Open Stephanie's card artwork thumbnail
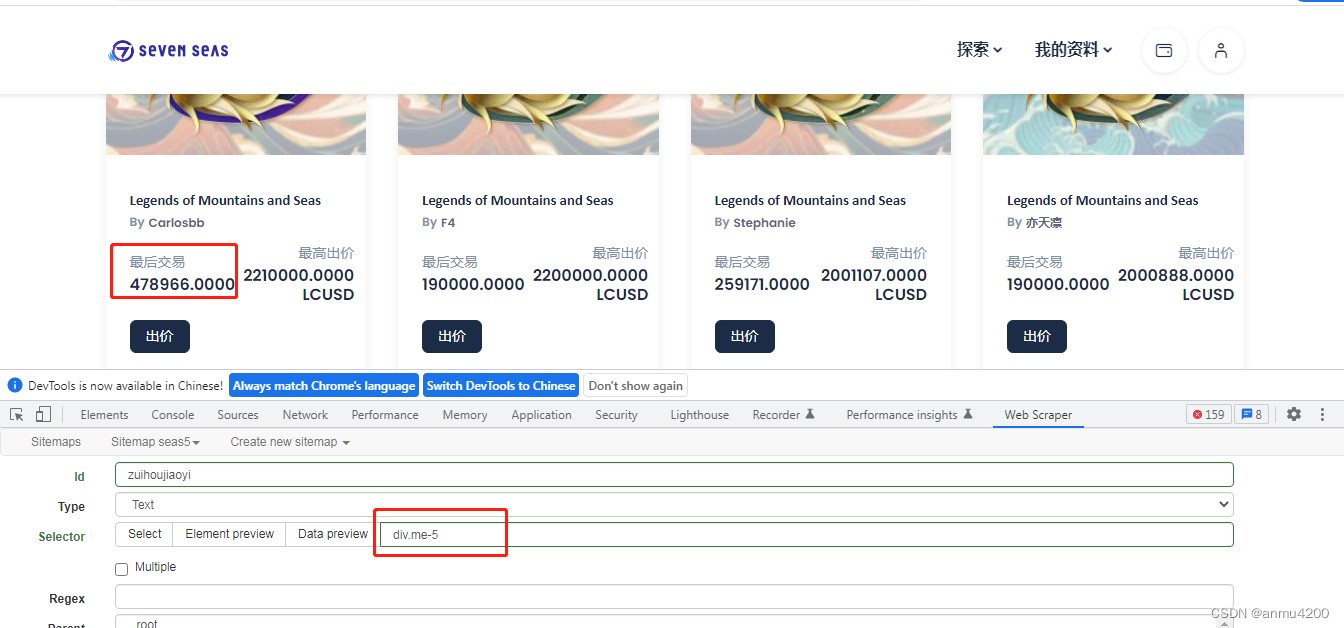 pyautogui.click(x=821, y=124)
